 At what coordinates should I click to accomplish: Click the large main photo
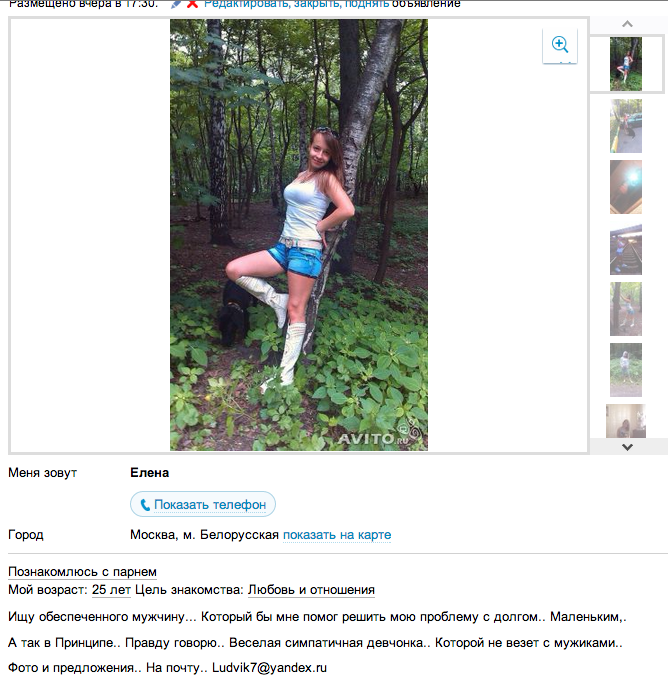click(x=299, y=235)
